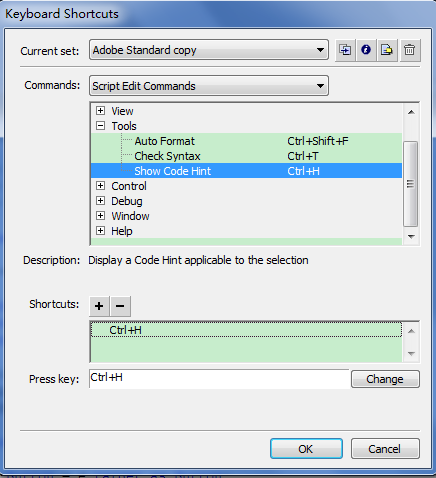Click shortcuts list scroll up arrow

click(411, 331)
